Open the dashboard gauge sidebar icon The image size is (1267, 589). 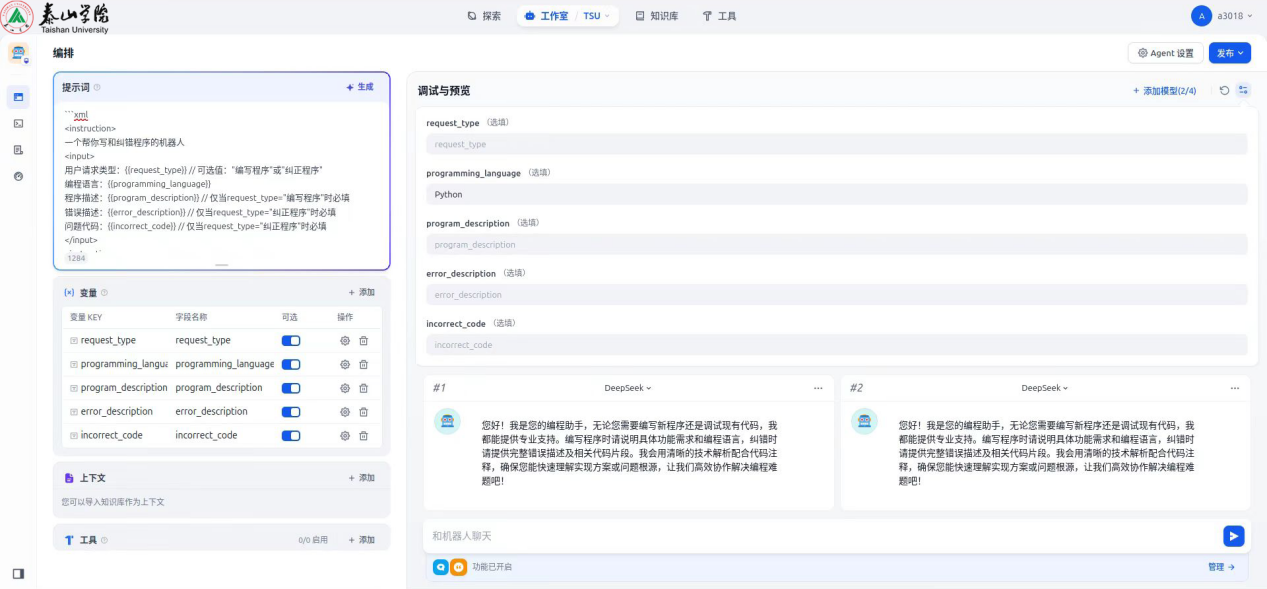[x=18, y=176]
